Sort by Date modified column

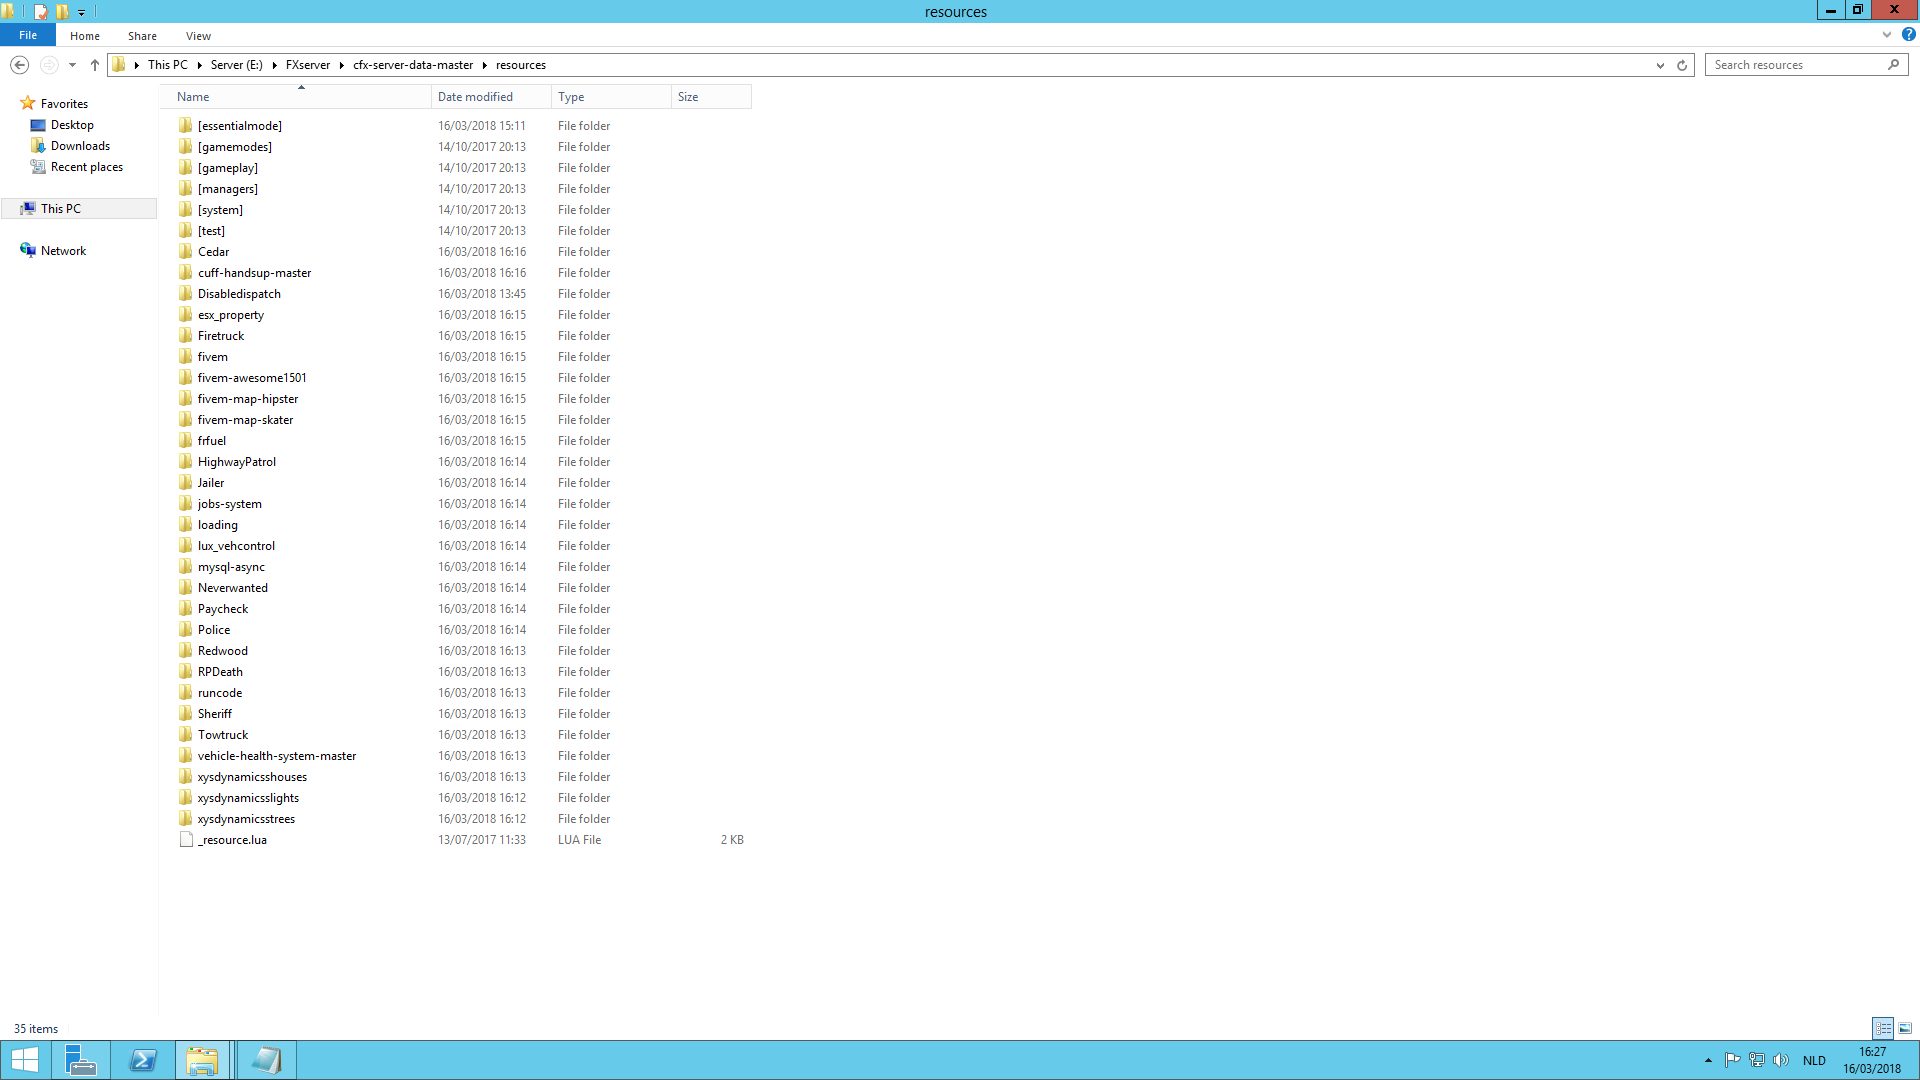click(491, 97)
